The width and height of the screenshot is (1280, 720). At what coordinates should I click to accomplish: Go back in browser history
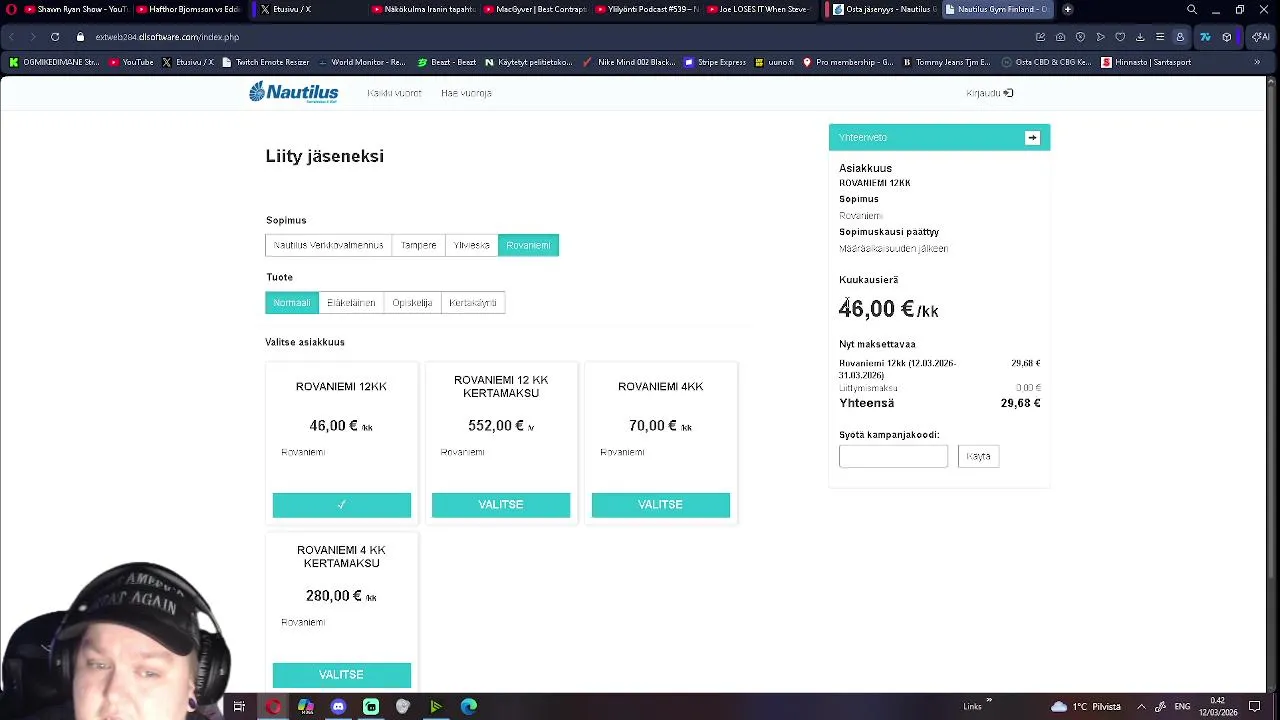[x=12, y=37]
